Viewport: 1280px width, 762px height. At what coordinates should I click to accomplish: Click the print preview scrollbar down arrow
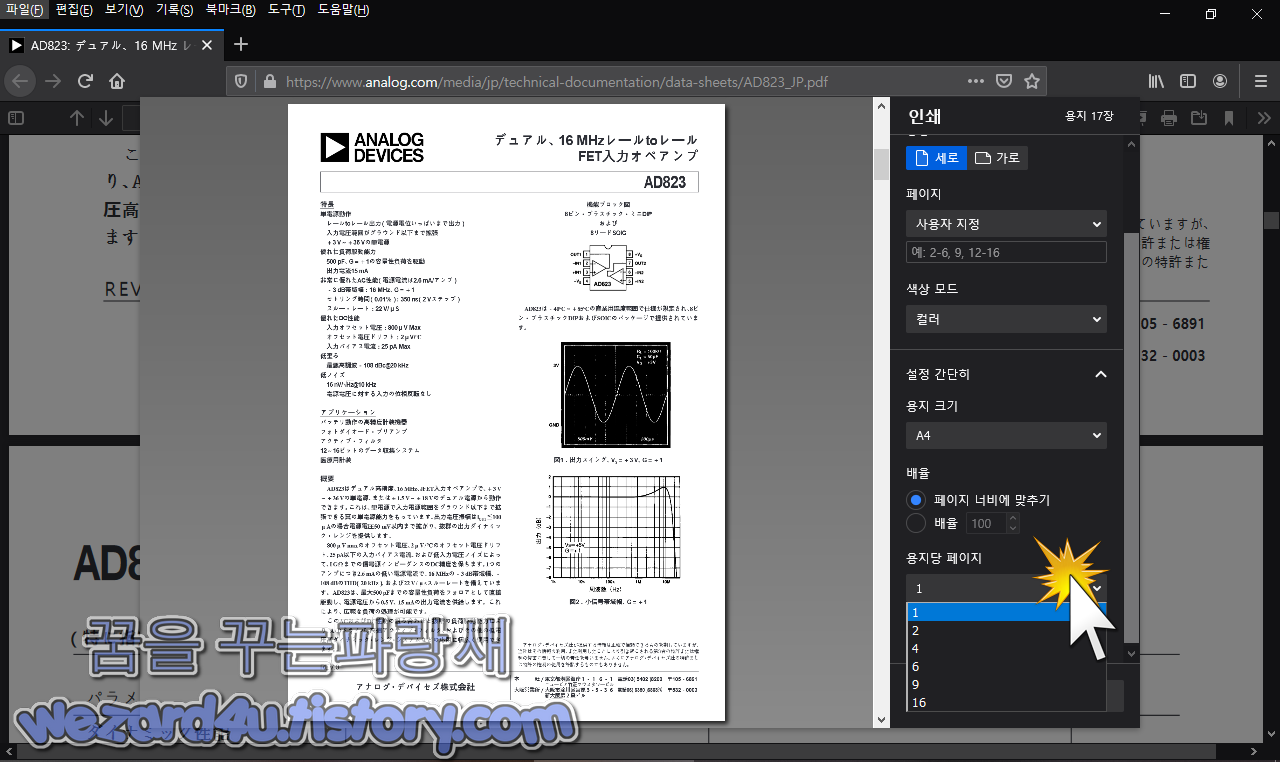click(881, 719)
